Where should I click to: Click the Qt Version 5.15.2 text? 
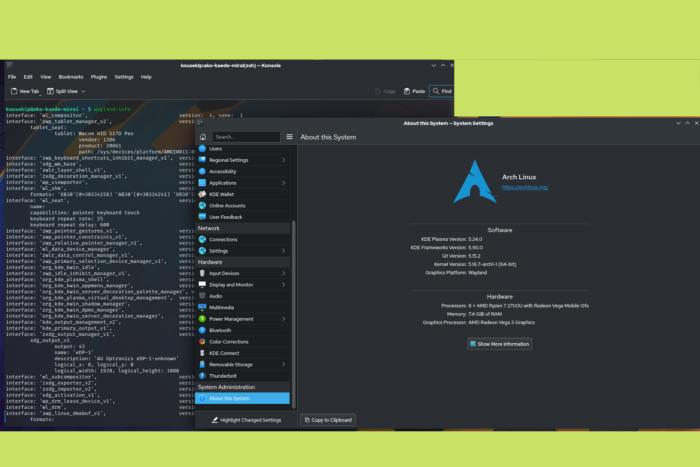pos(461,256)
